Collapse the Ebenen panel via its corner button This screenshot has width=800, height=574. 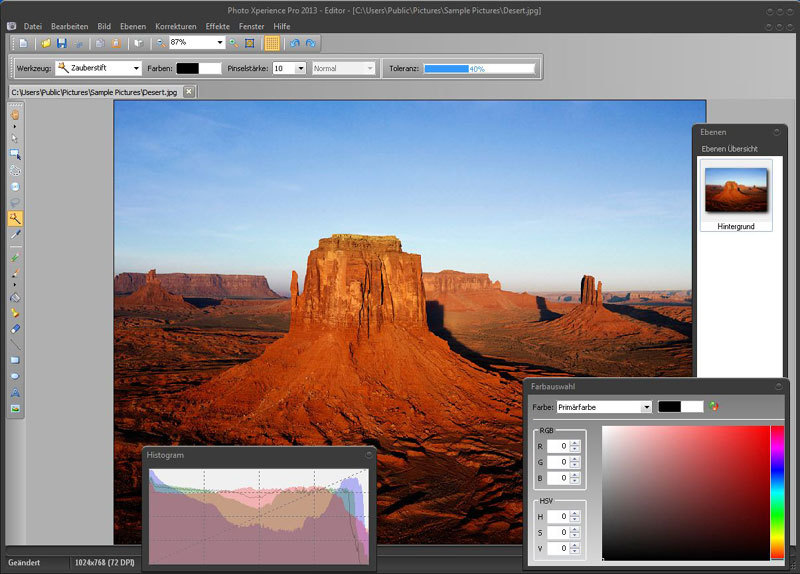[x=777, y=132]
